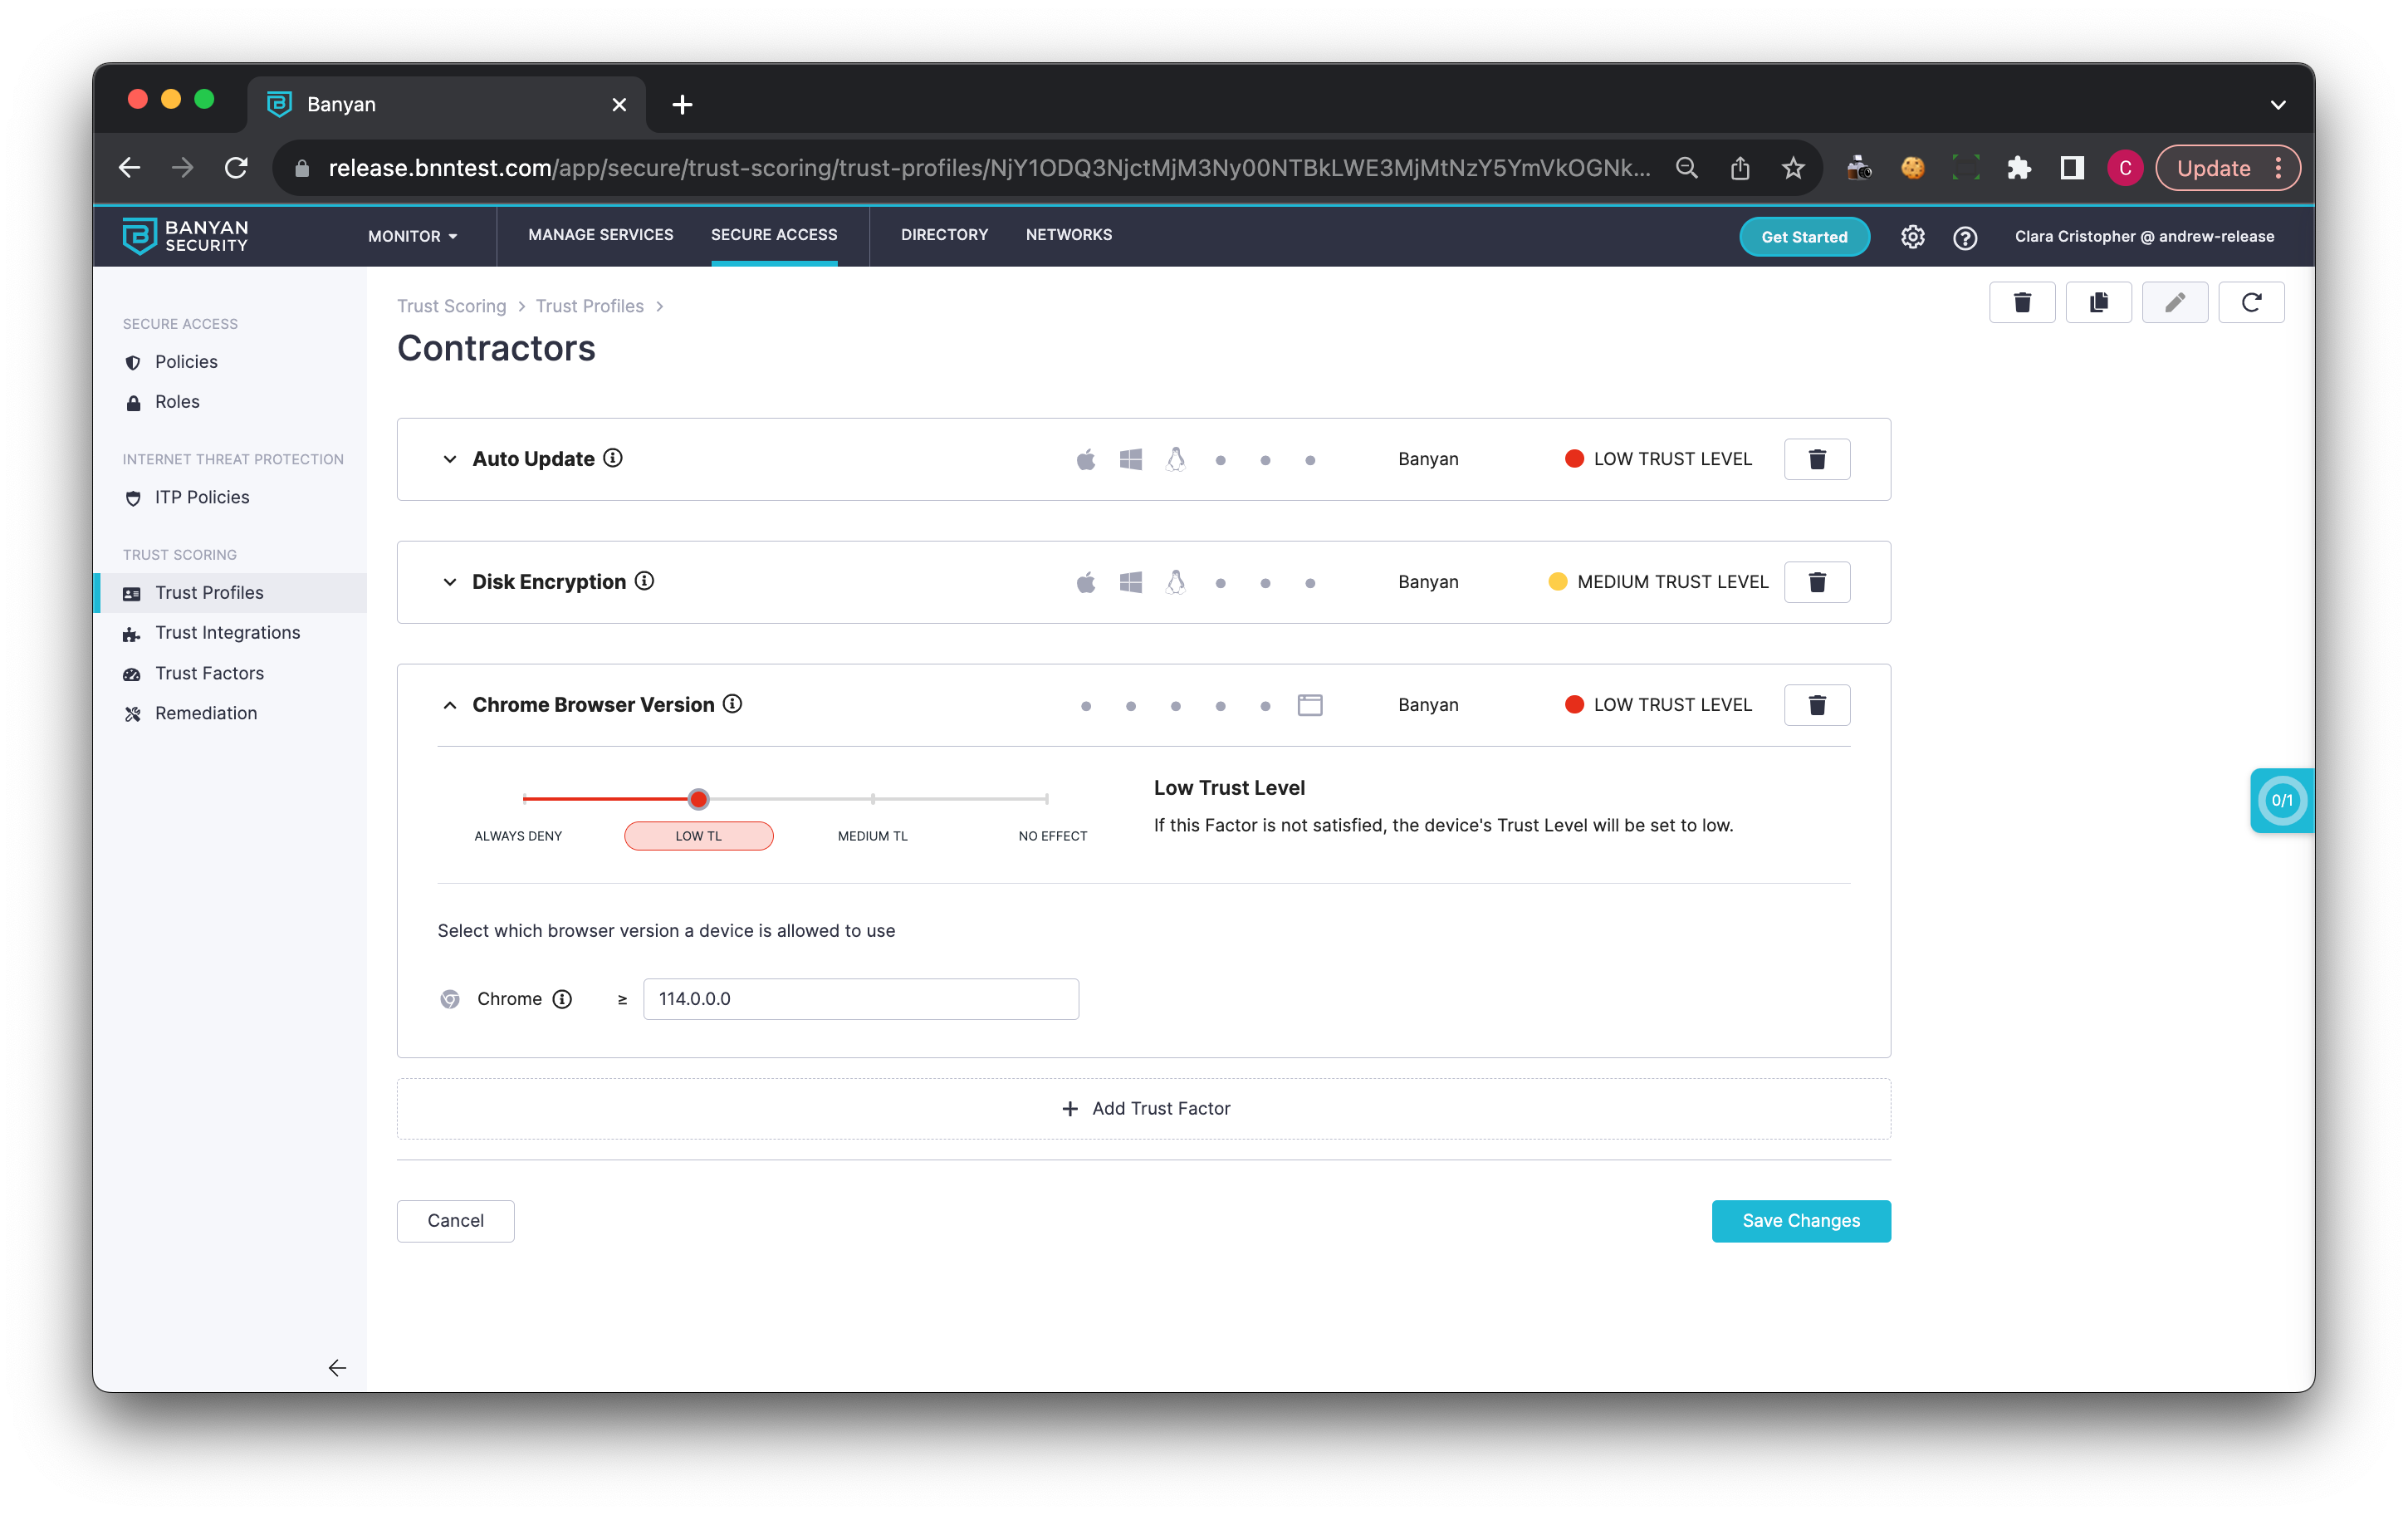This screenshot has width=2408, height=1515.
Task: Open info tooltip next to Chrome Browser Version
Action: [732, 704]
